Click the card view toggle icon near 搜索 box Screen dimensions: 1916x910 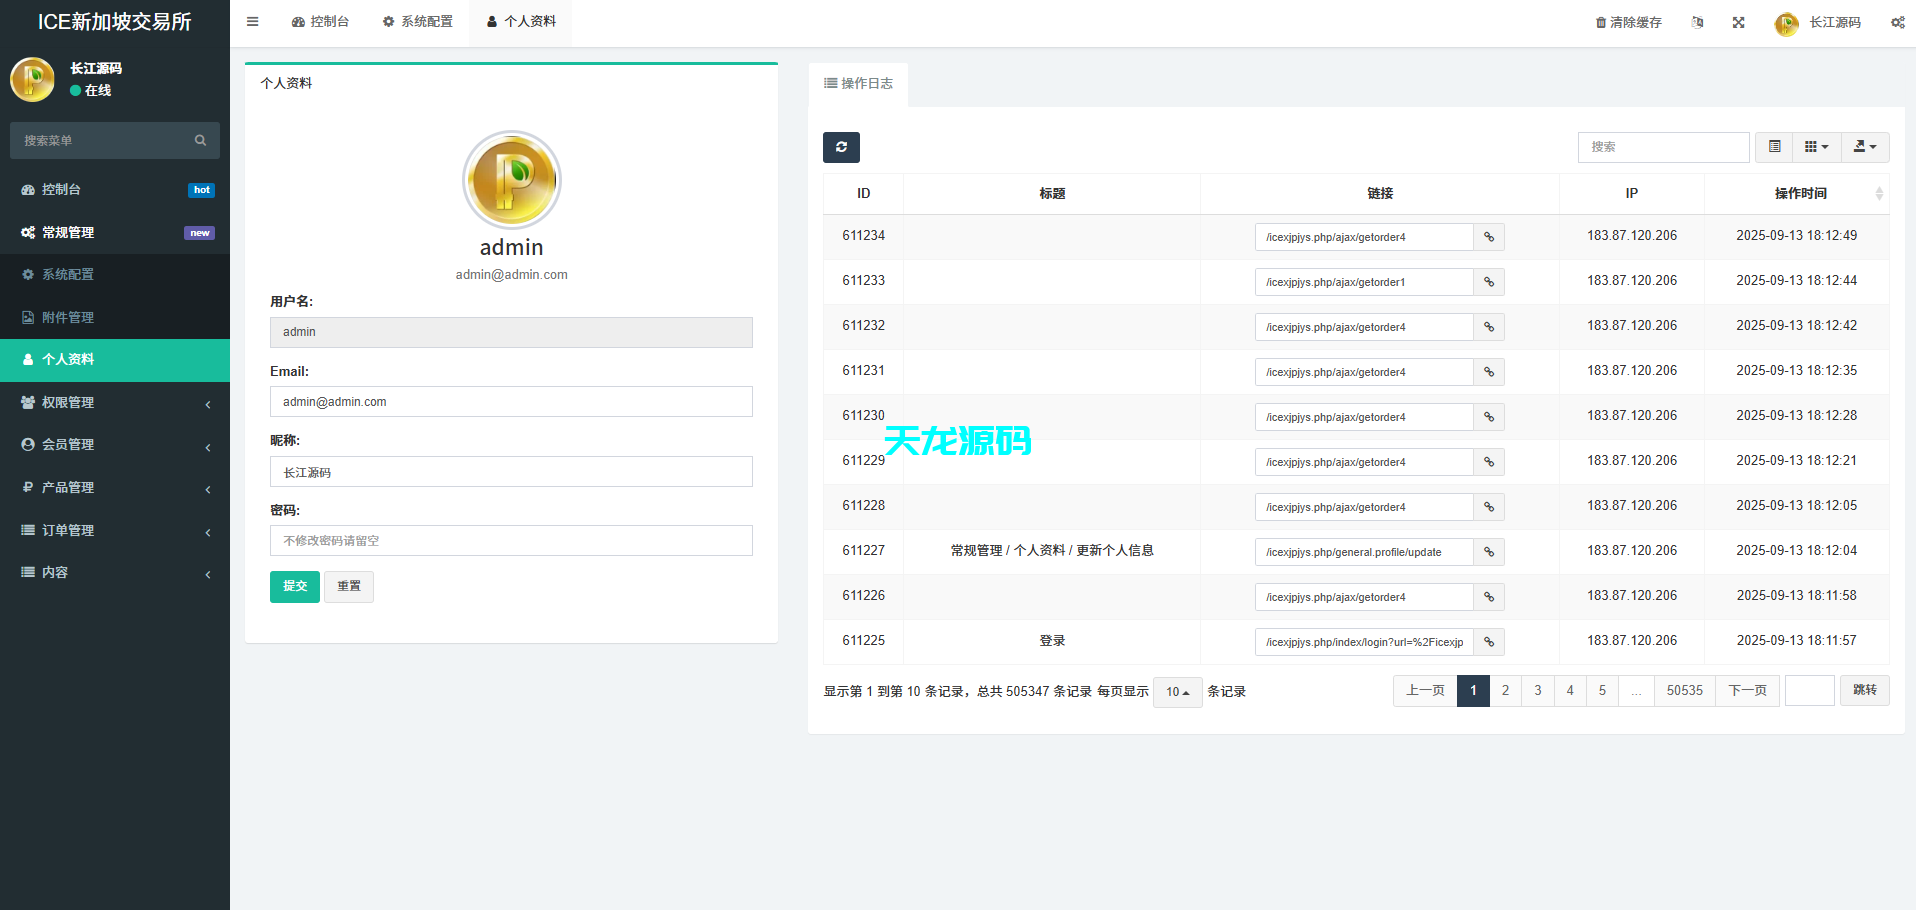pyautogui.click(x=1774, y=146)
